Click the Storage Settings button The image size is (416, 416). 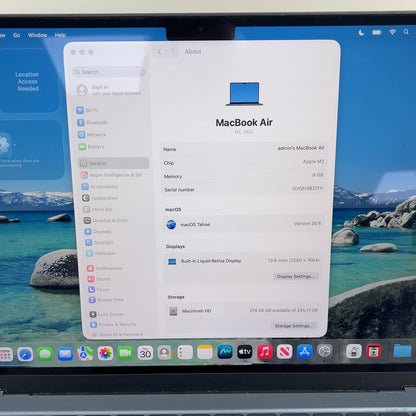293,326
